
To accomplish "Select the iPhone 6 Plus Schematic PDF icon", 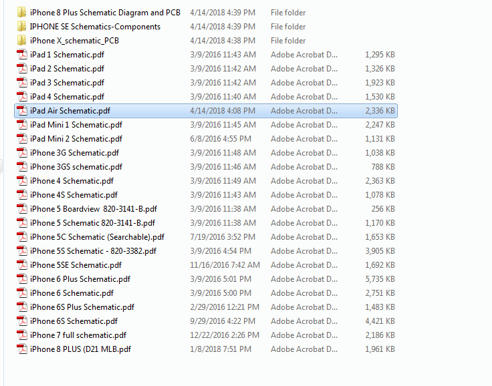I will coord(22,279).
